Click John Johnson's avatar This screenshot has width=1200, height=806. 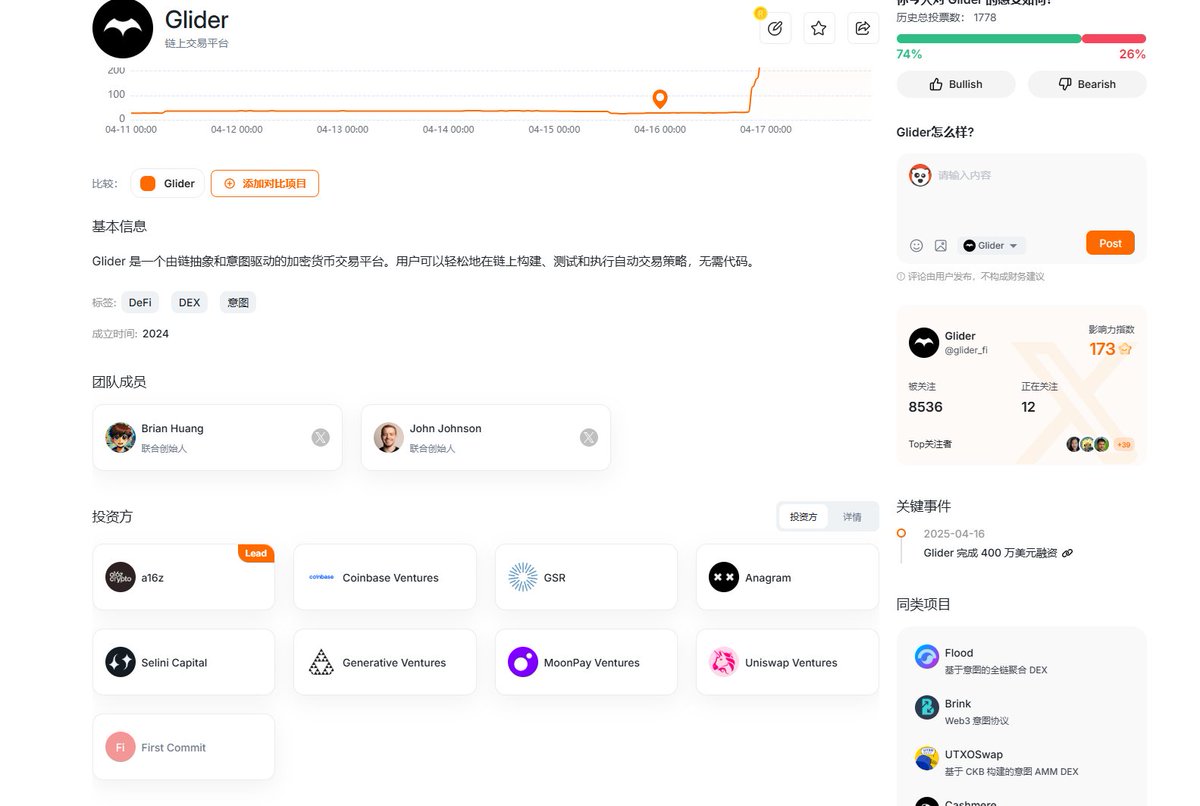(389, 438)
